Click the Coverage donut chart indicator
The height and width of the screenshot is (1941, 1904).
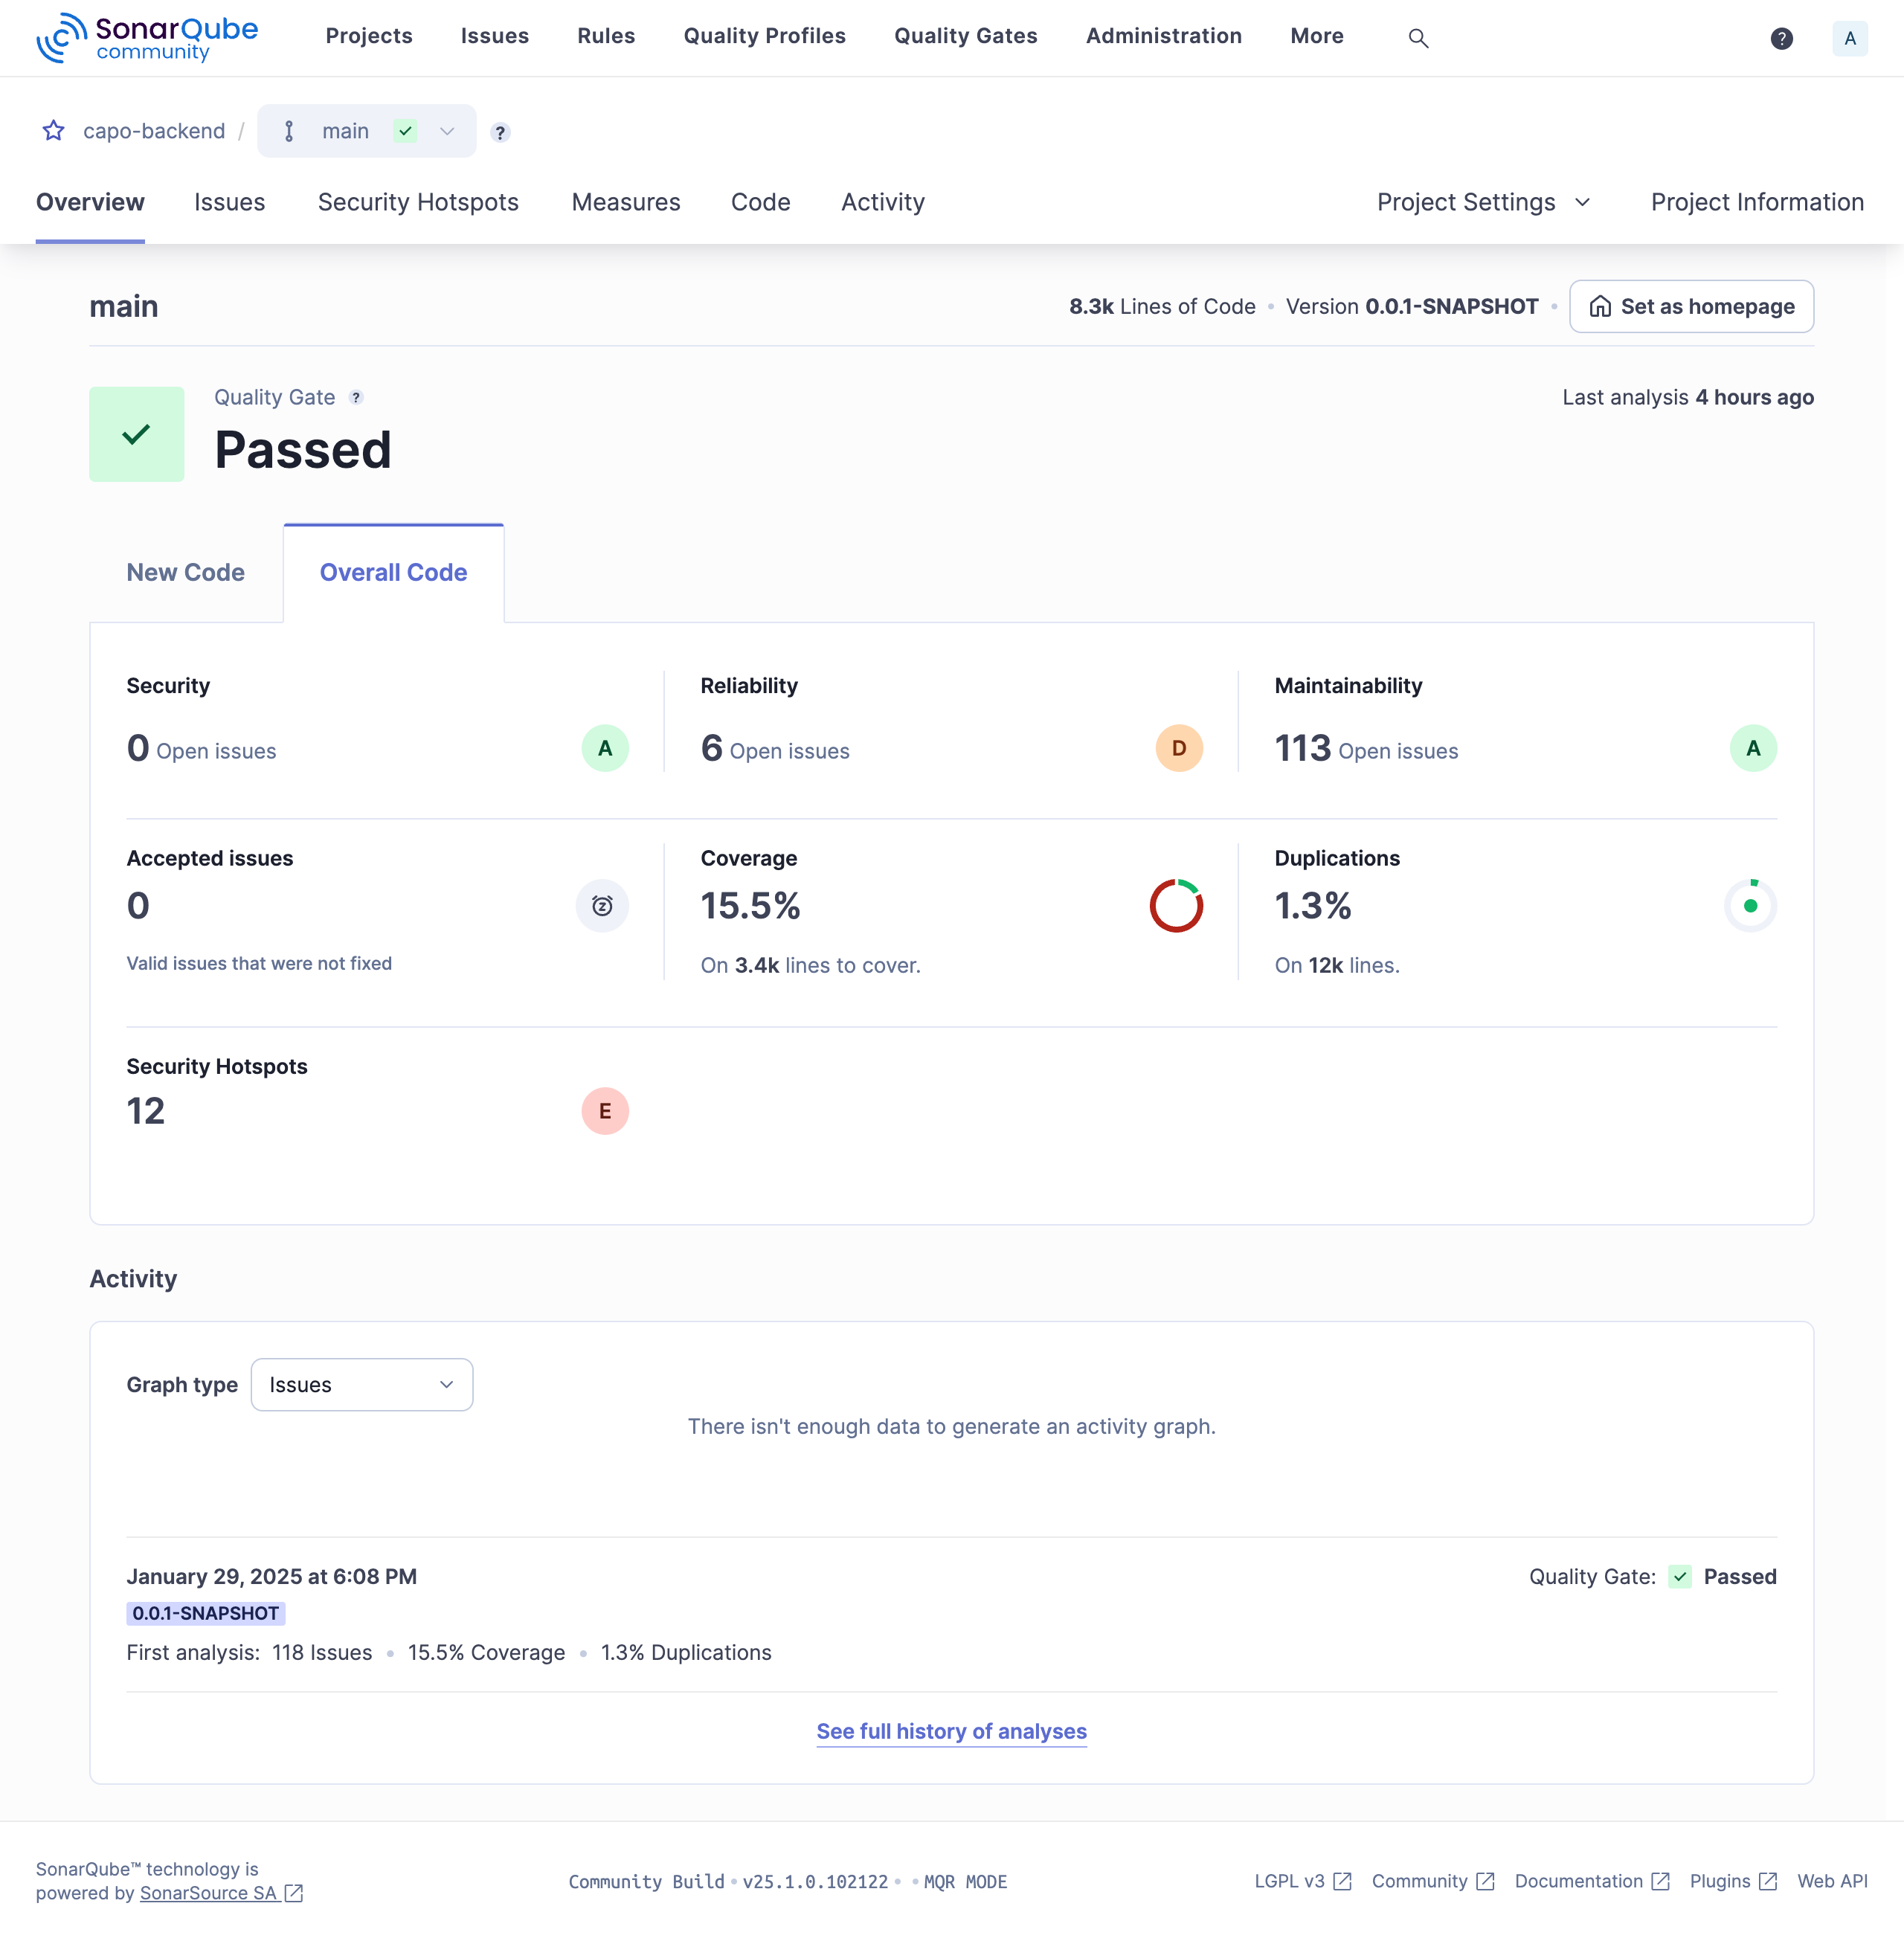pyautogui.click(x=1175, y=906)
